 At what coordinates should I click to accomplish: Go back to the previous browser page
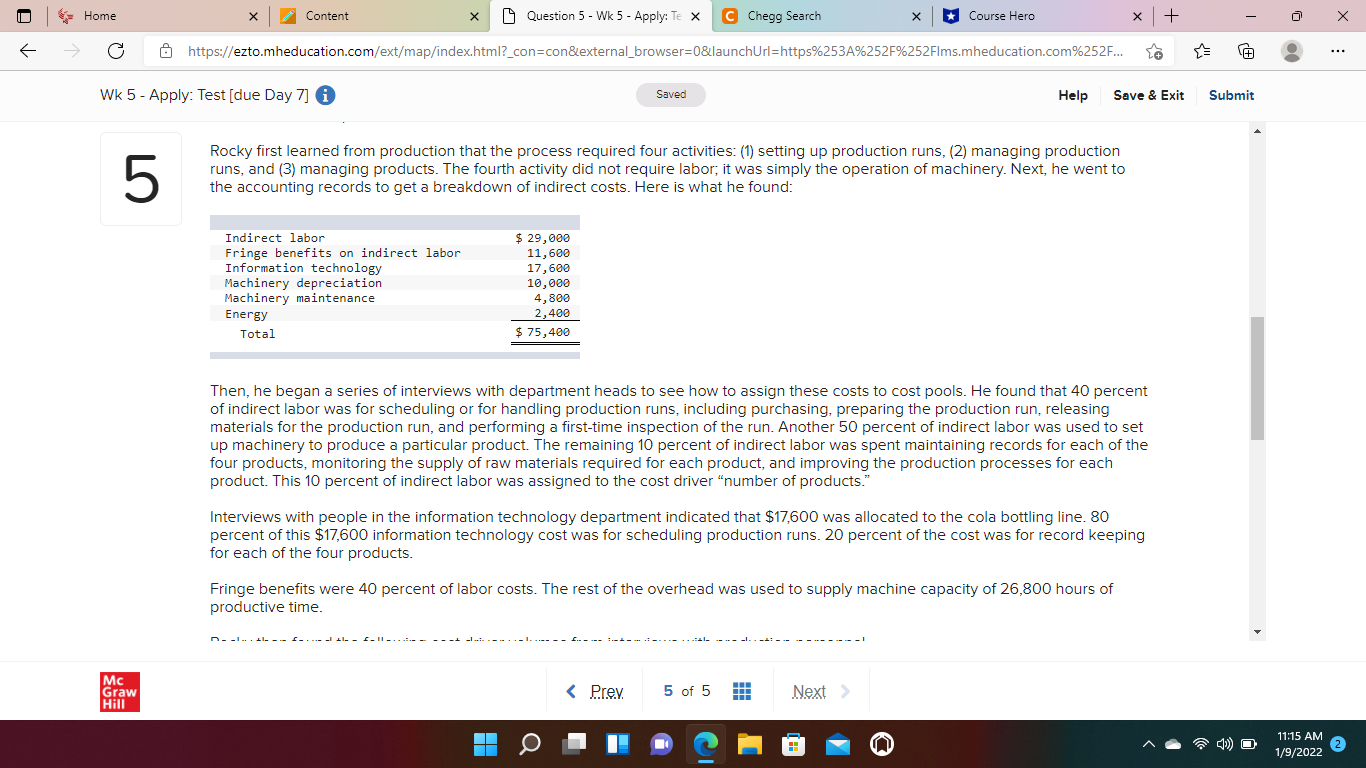[x=27, y=51]
